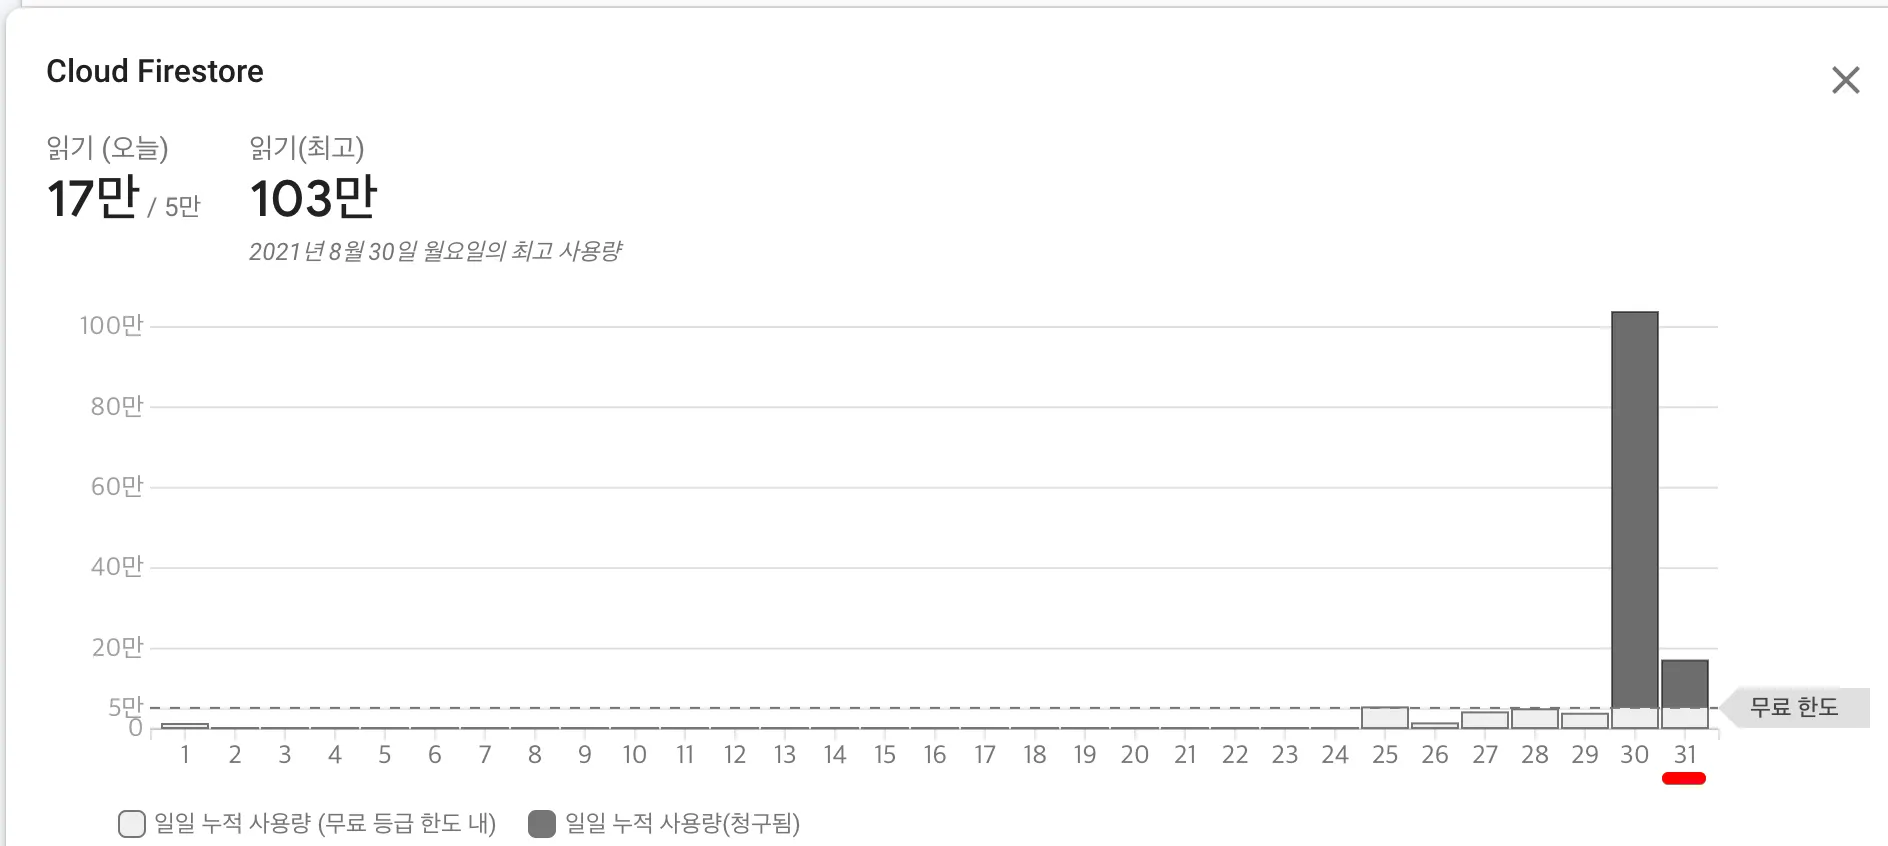Viewport: 1888px width, 846px height.
Task: Click the x-axis label 30
Action: 1635,755
